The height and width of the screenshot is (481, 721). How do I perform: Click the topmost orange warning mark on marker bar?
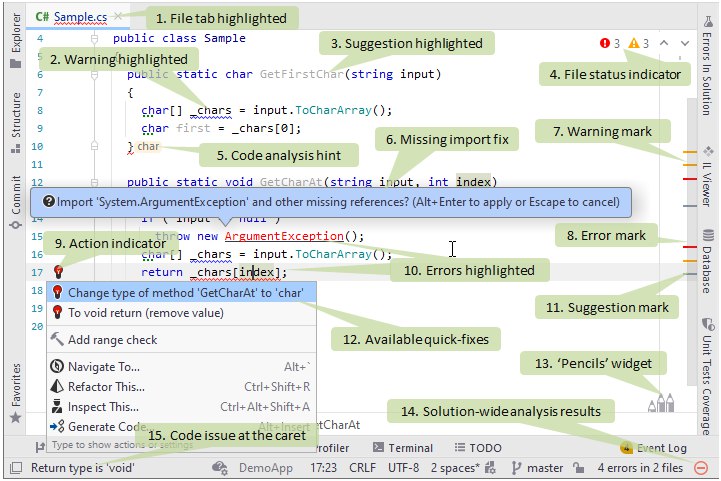click(x=690, y=152)
